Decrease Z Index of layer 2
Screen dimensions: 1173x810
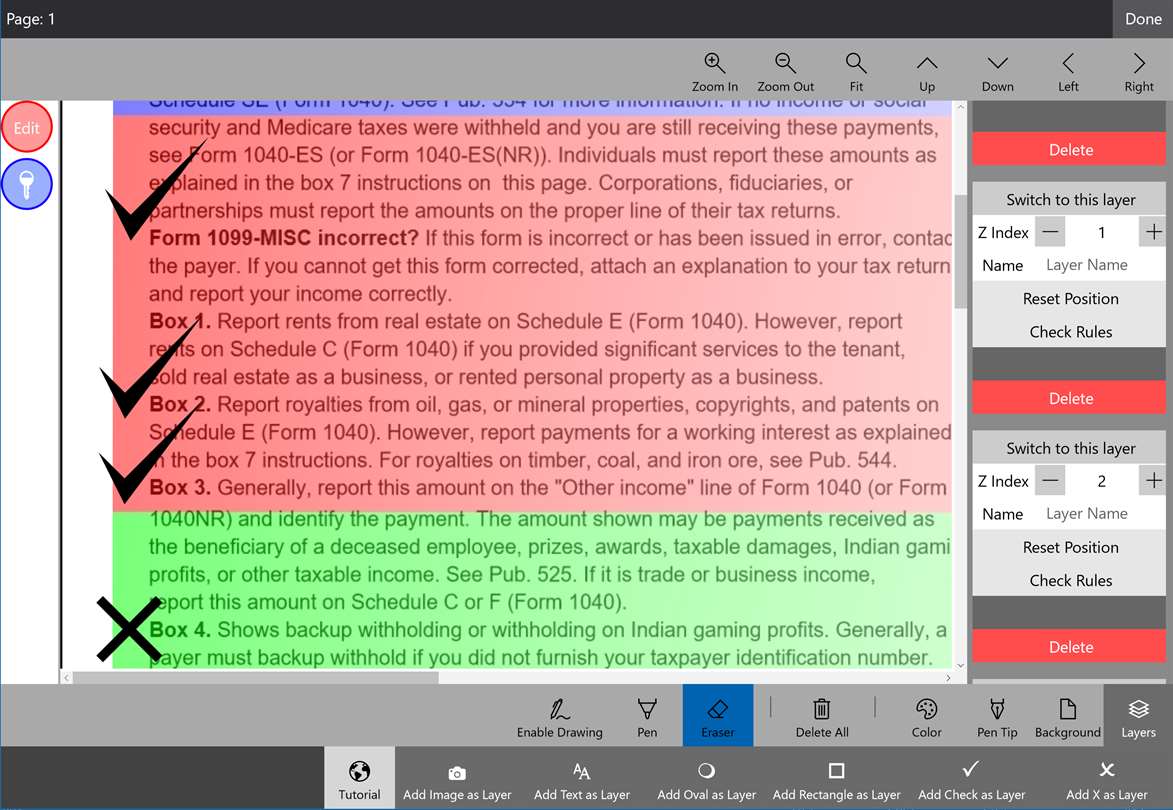click(x=1050, y=481)
